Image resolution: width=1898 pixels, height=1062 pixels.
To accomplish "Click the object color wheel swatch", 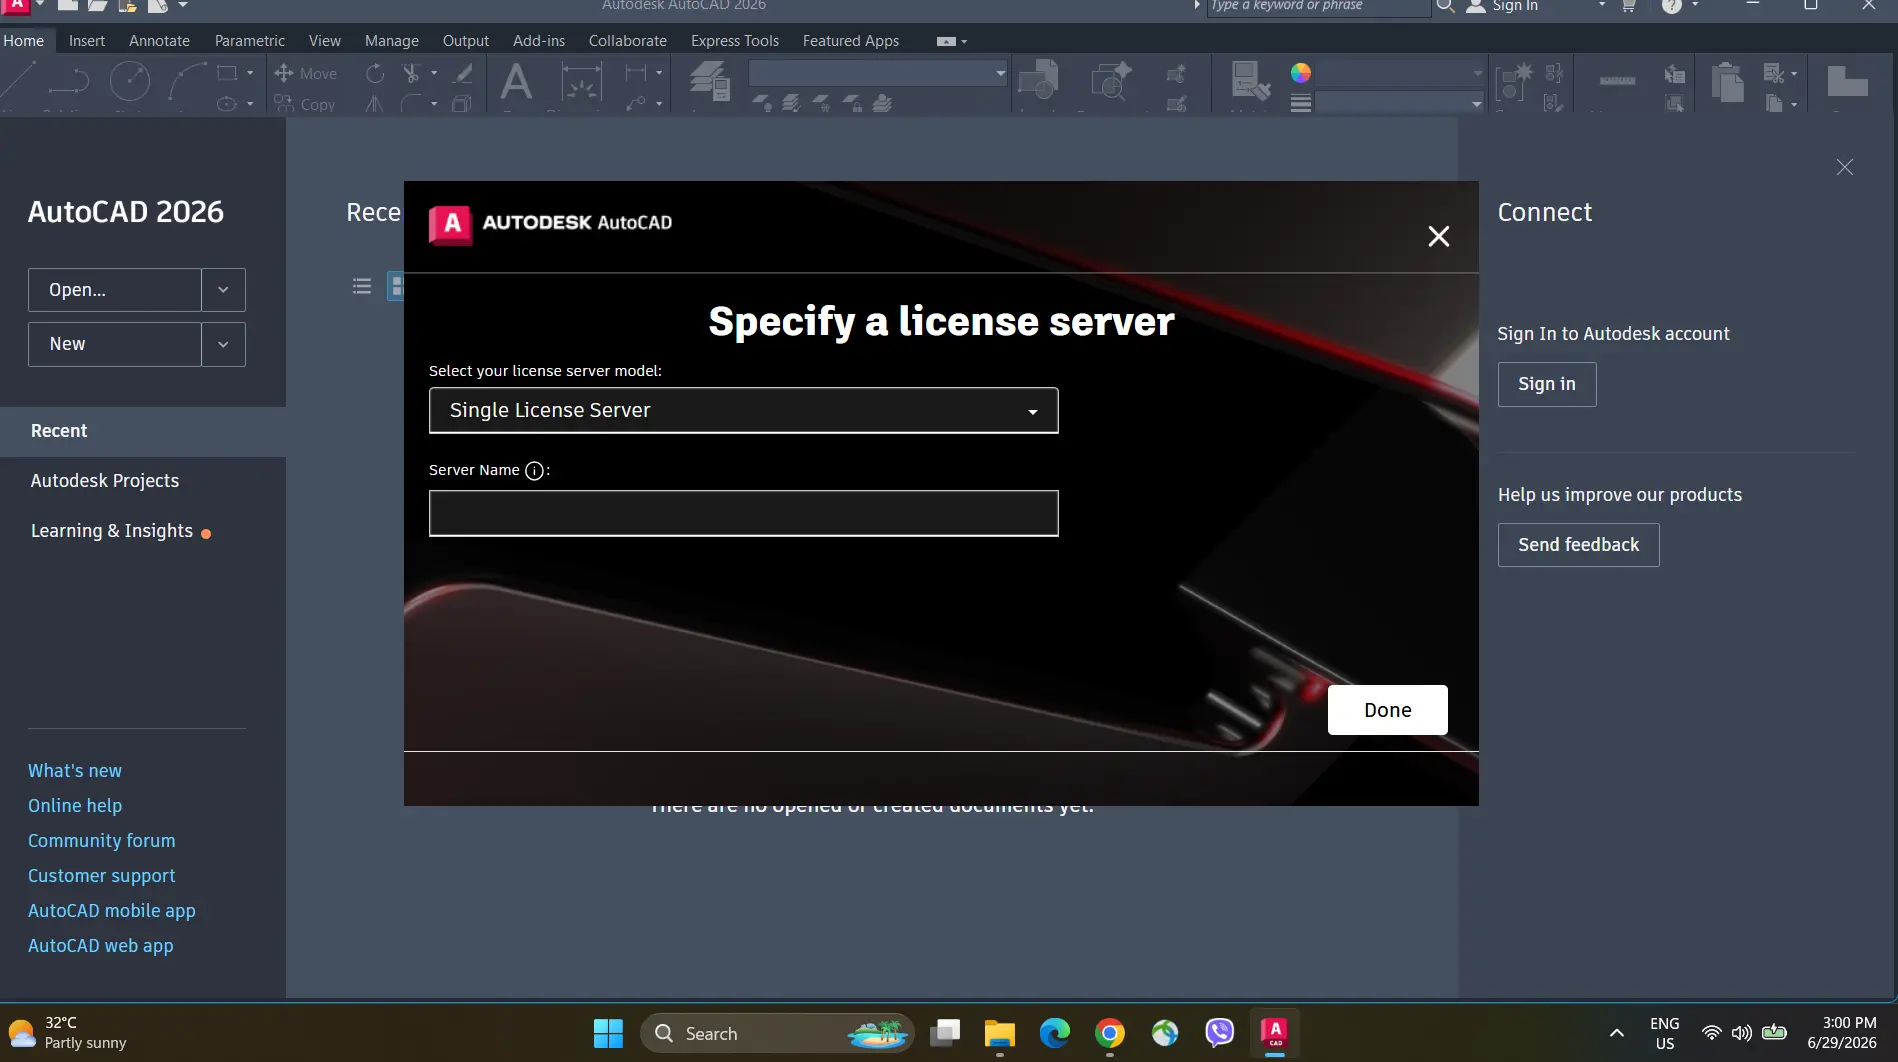I will [x=1301, y=73].
